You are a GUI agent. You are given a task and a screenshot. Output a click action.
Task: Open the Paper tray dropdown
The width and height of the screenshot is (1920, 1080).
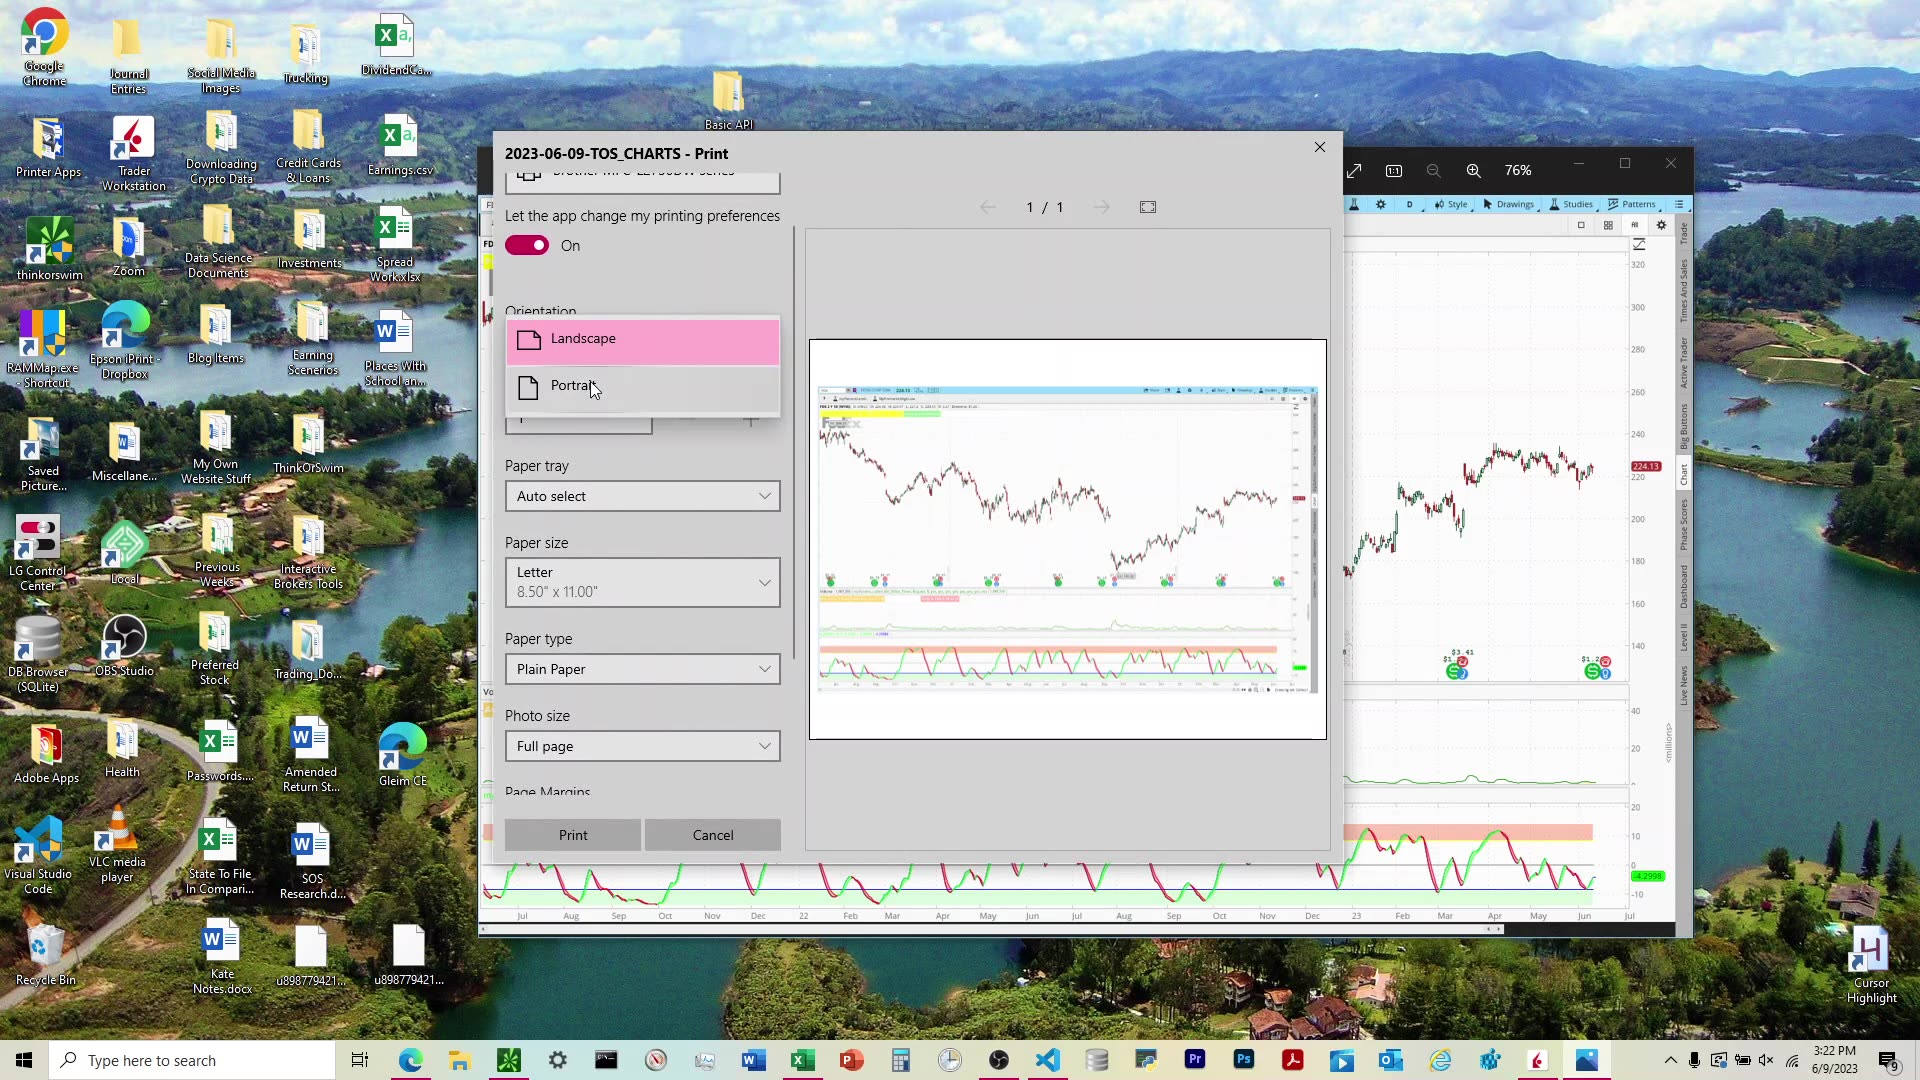[x=641, y=496]
